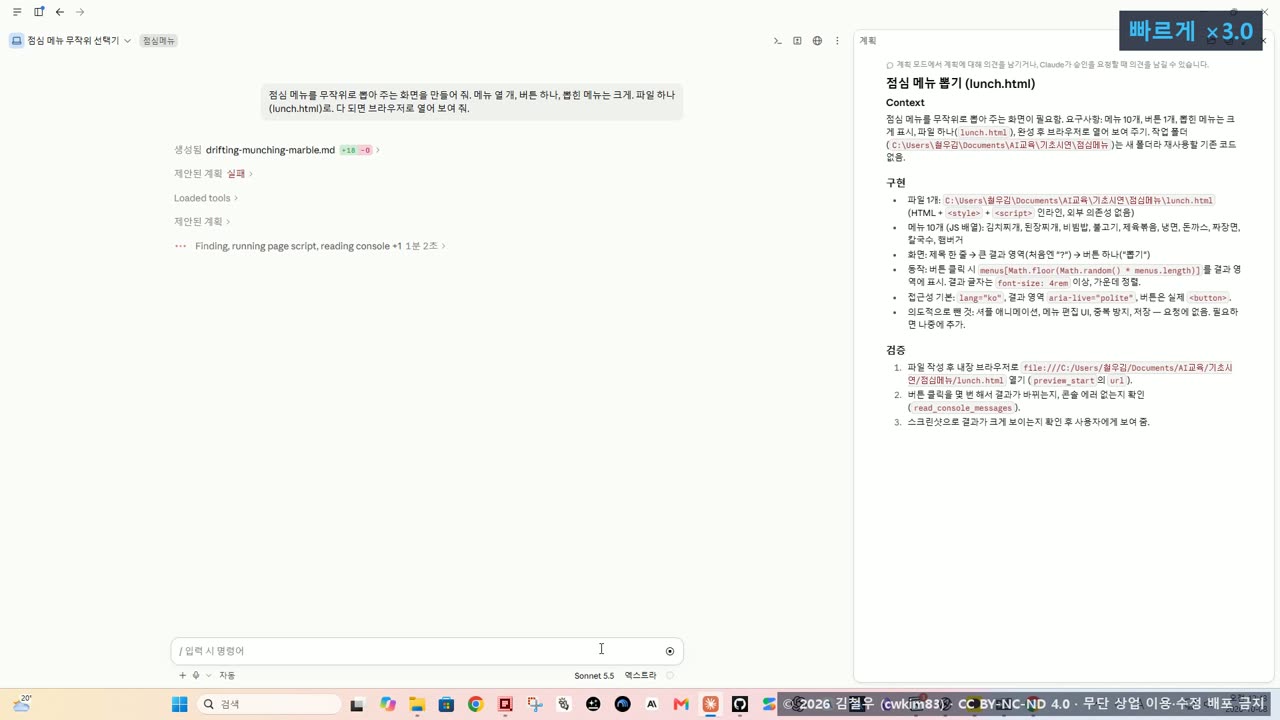Select the 계획 panel tab
Viewport: 1280px width, 720px height.
[868, 41]
